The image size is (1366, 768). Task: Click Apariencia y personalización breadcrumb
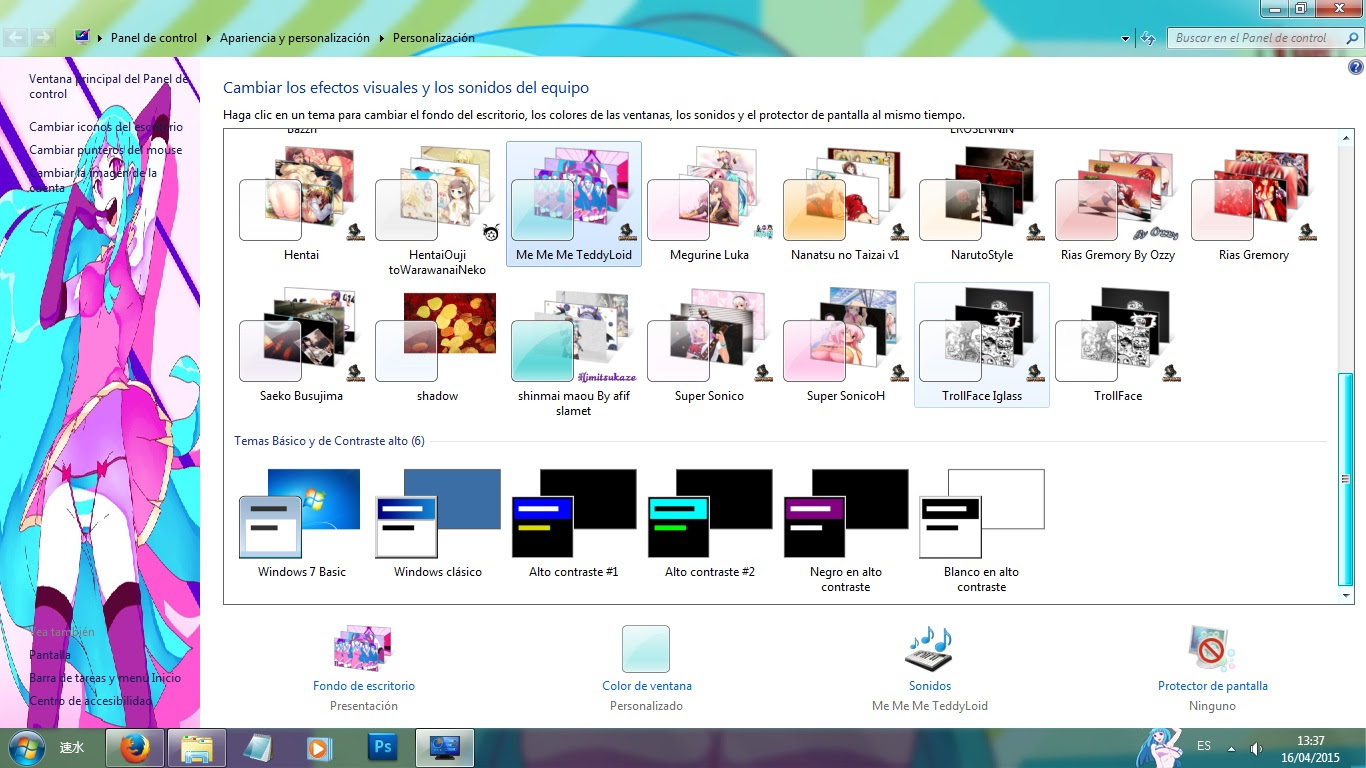pyautogui.click(x=295, y=38)
